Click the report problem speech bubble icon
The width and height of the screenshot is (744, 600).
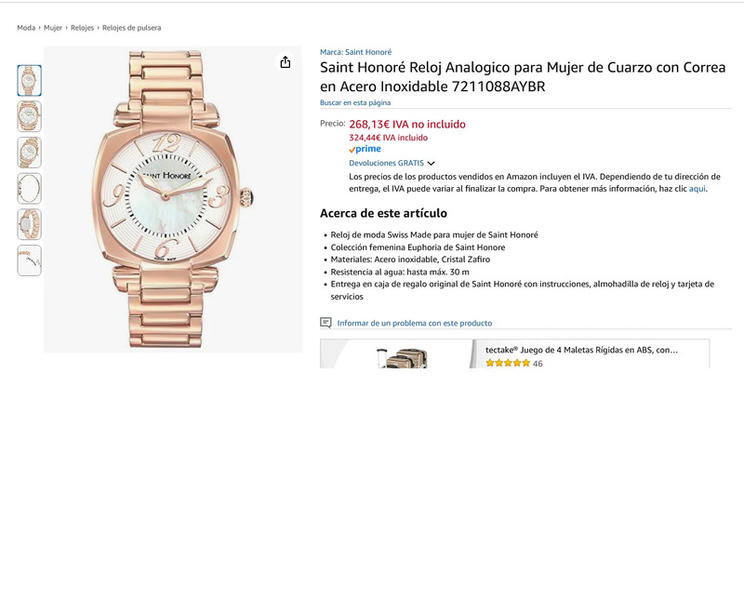[326, 323]
